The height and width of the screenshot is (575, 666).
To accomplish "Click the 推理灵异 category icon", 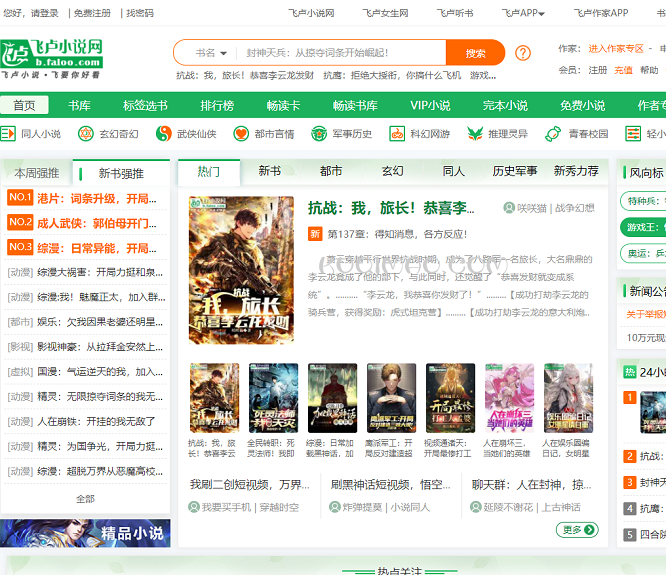I will (x=475, y=134).
